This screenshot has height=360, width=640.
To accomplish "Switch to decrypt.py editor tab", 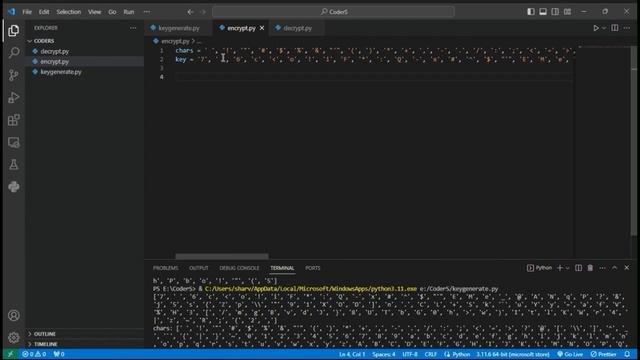I will (297, 28).
